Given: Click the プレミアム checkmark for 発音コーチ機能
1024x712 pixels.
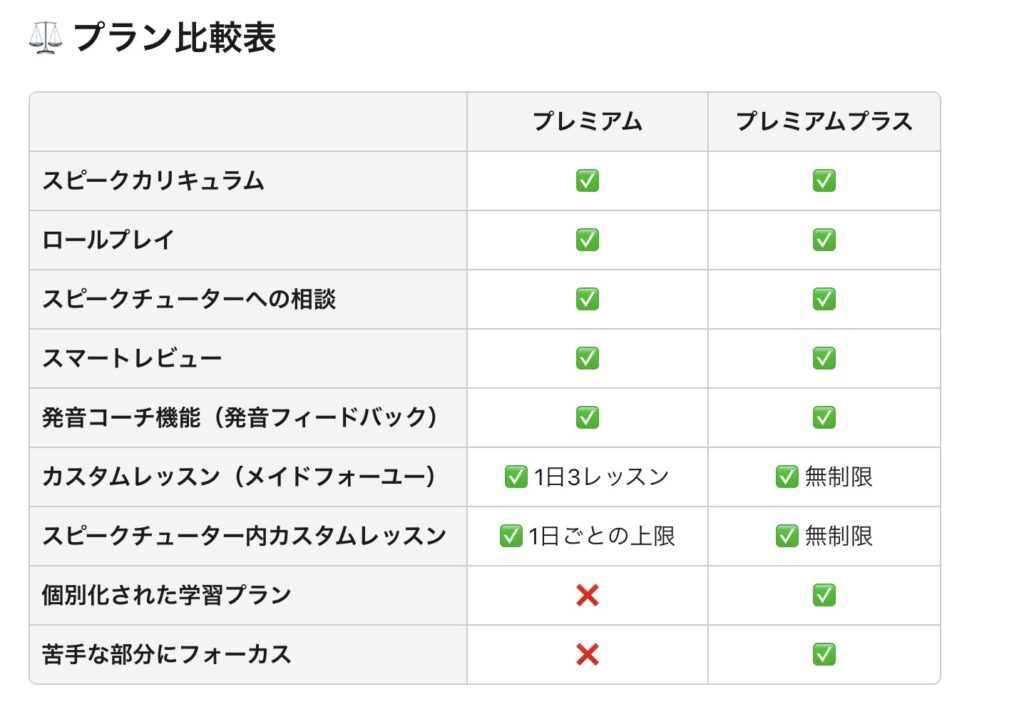Looking at the screenshot, I should (587, 417).
